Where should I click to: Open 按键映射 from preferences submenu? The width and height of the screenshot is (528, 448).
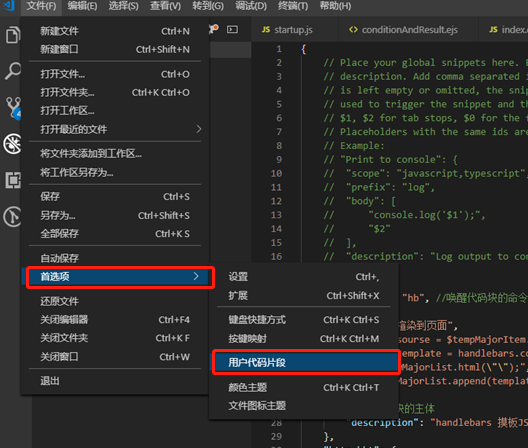[304, 339]
